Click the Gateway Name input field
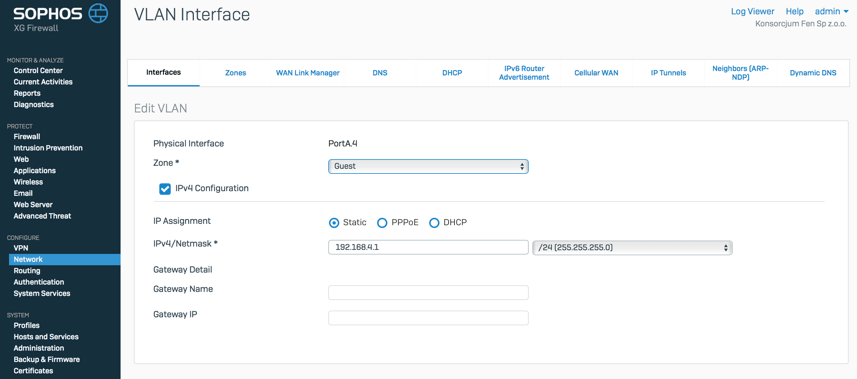Viewport: 857px width, 379px height. tap(428, 293)
